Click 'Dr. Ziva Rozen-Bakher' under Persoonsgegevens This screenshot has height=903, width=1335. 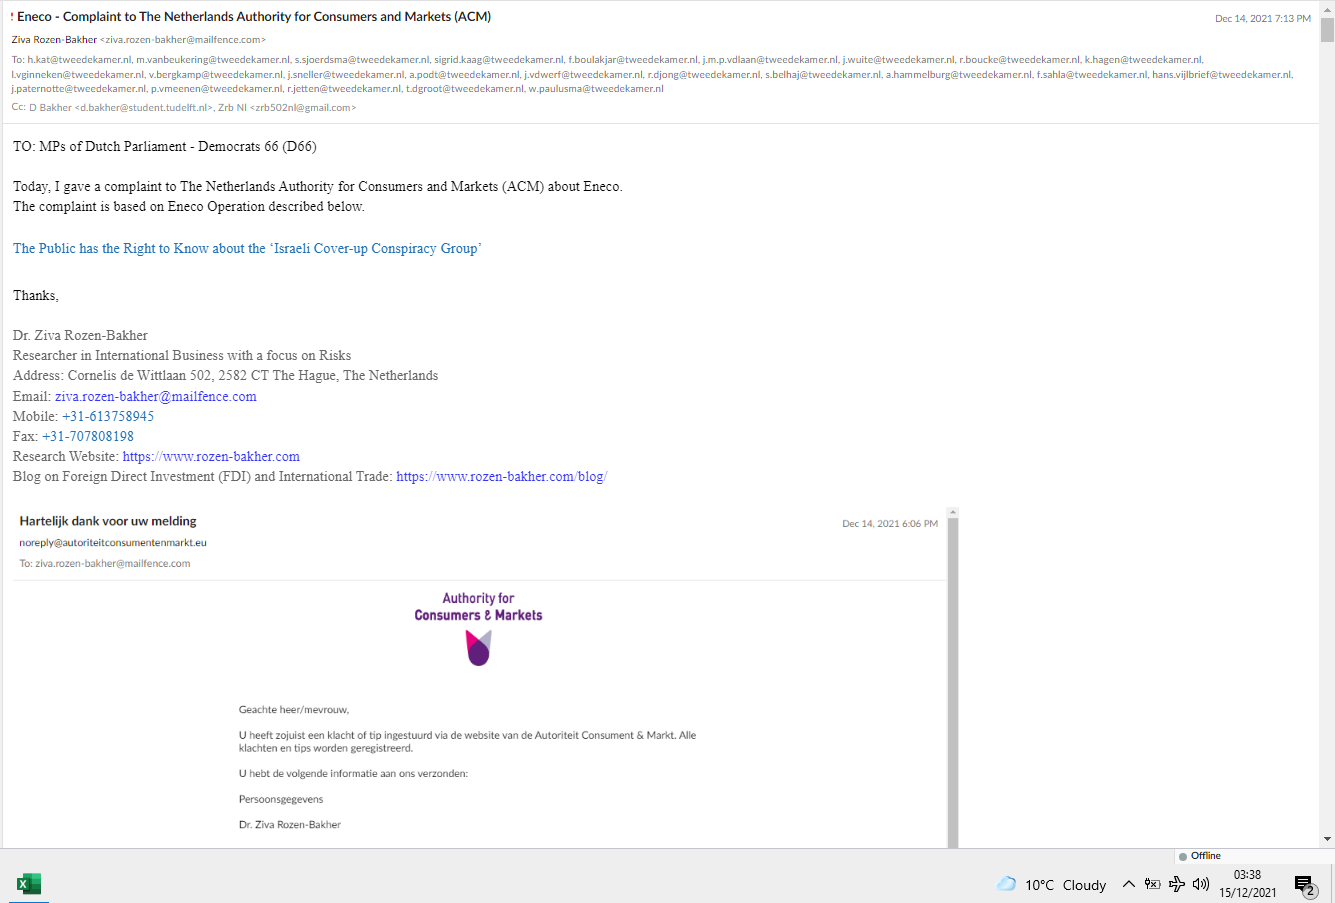(290, 825)
